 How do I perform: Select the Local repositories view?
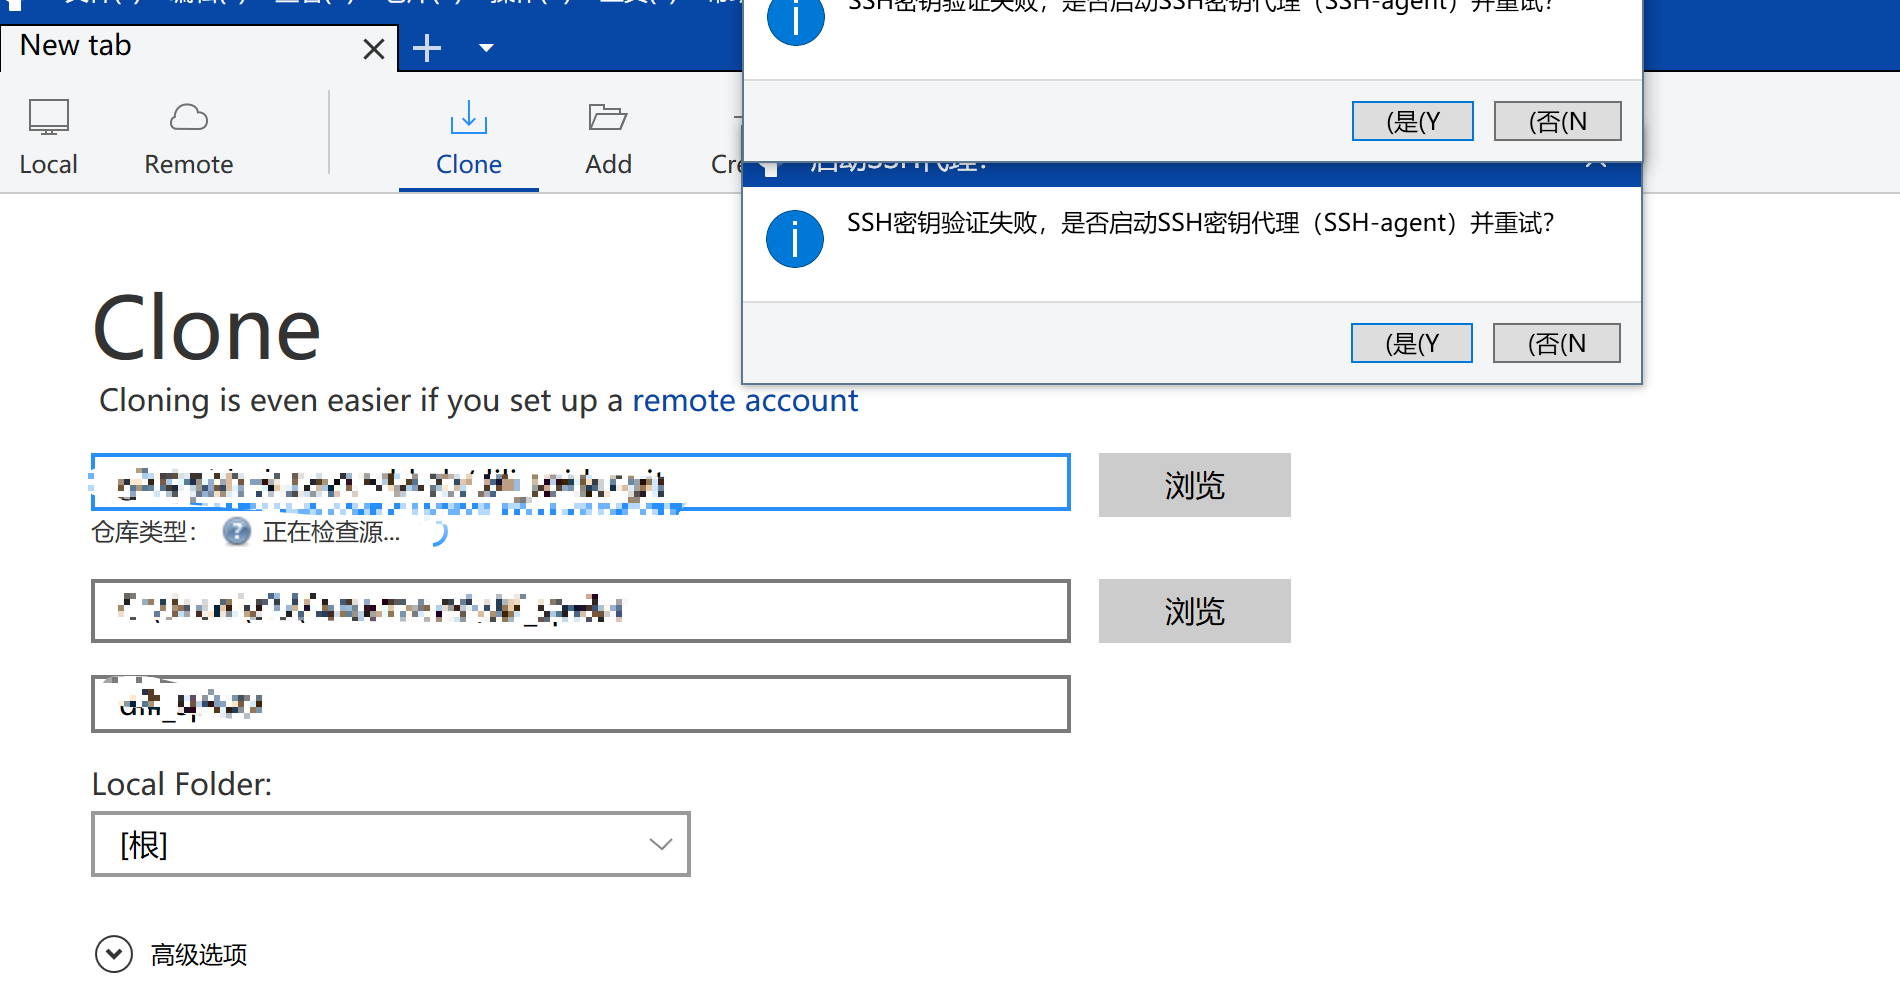(48, 137)
